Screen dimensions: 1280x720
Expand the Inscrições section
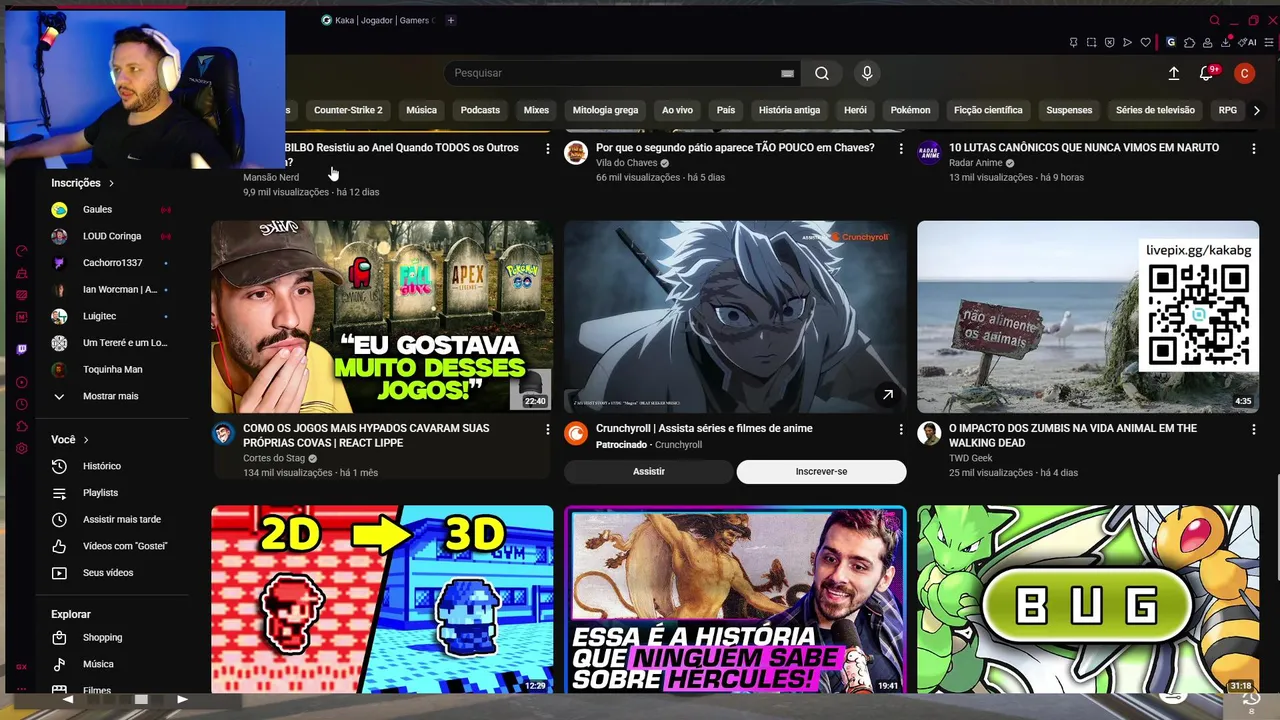point(83,183)
